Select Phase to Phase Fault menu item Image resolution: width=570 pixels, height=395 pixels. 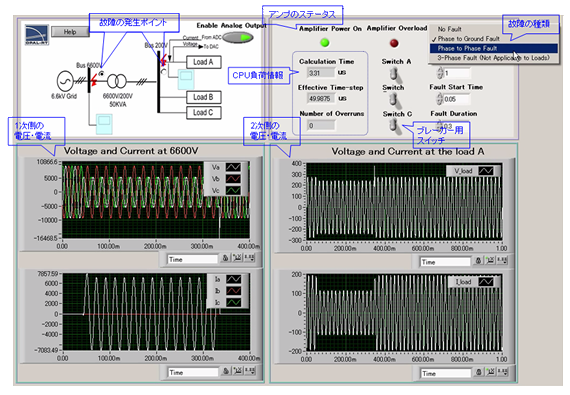pos(493,48)
